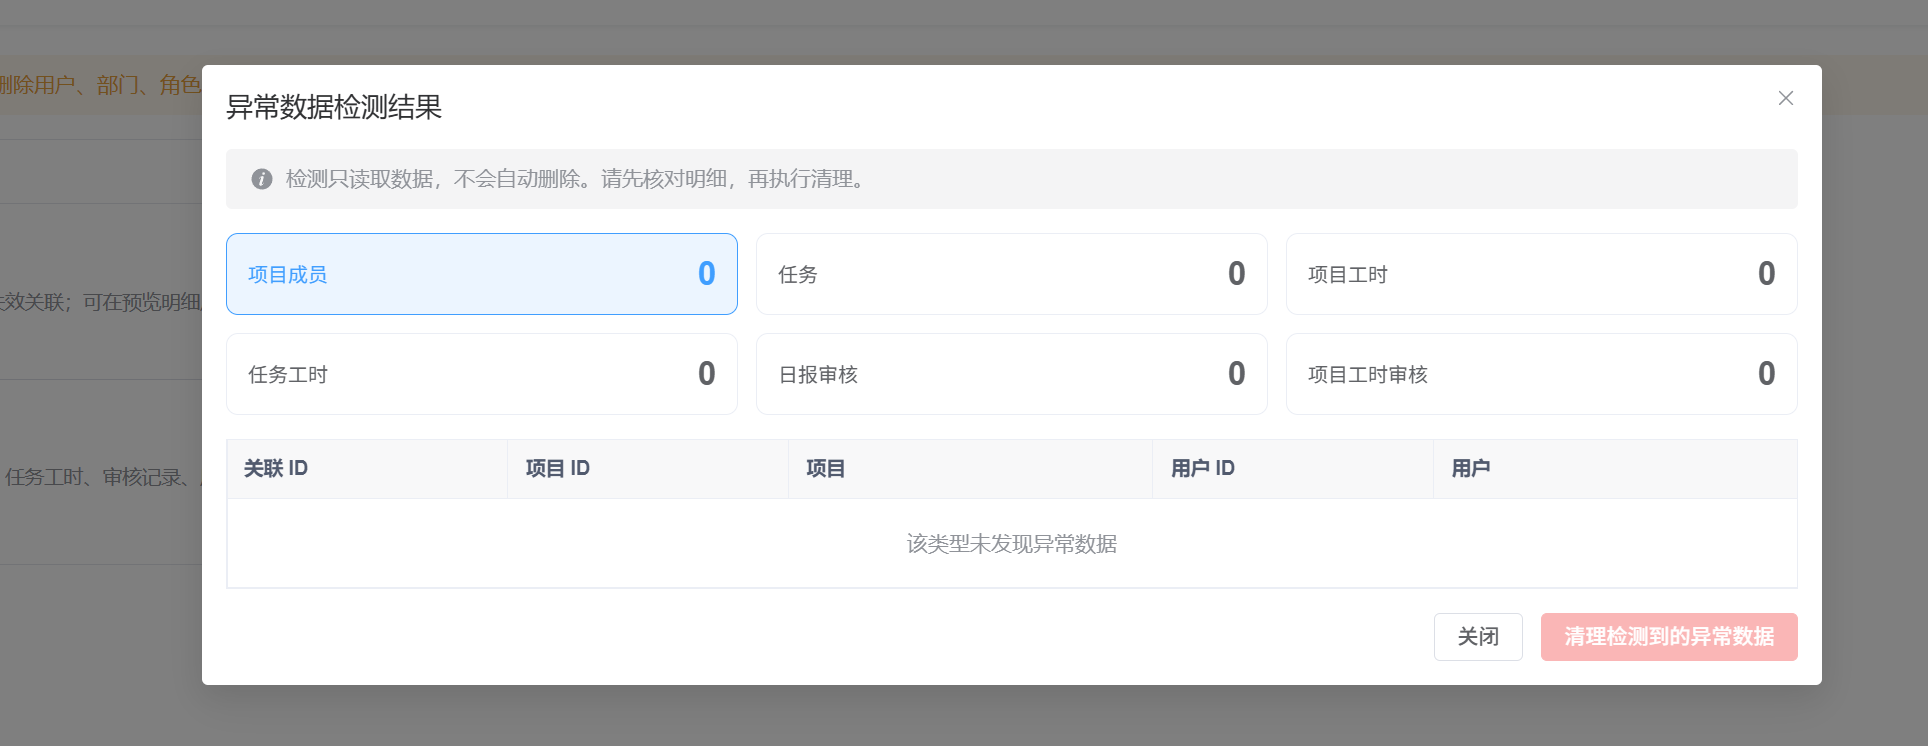The width and height of the screenshot is (1928, 746).
Task: Select the 任务 category card
Action: (1012, 274)
